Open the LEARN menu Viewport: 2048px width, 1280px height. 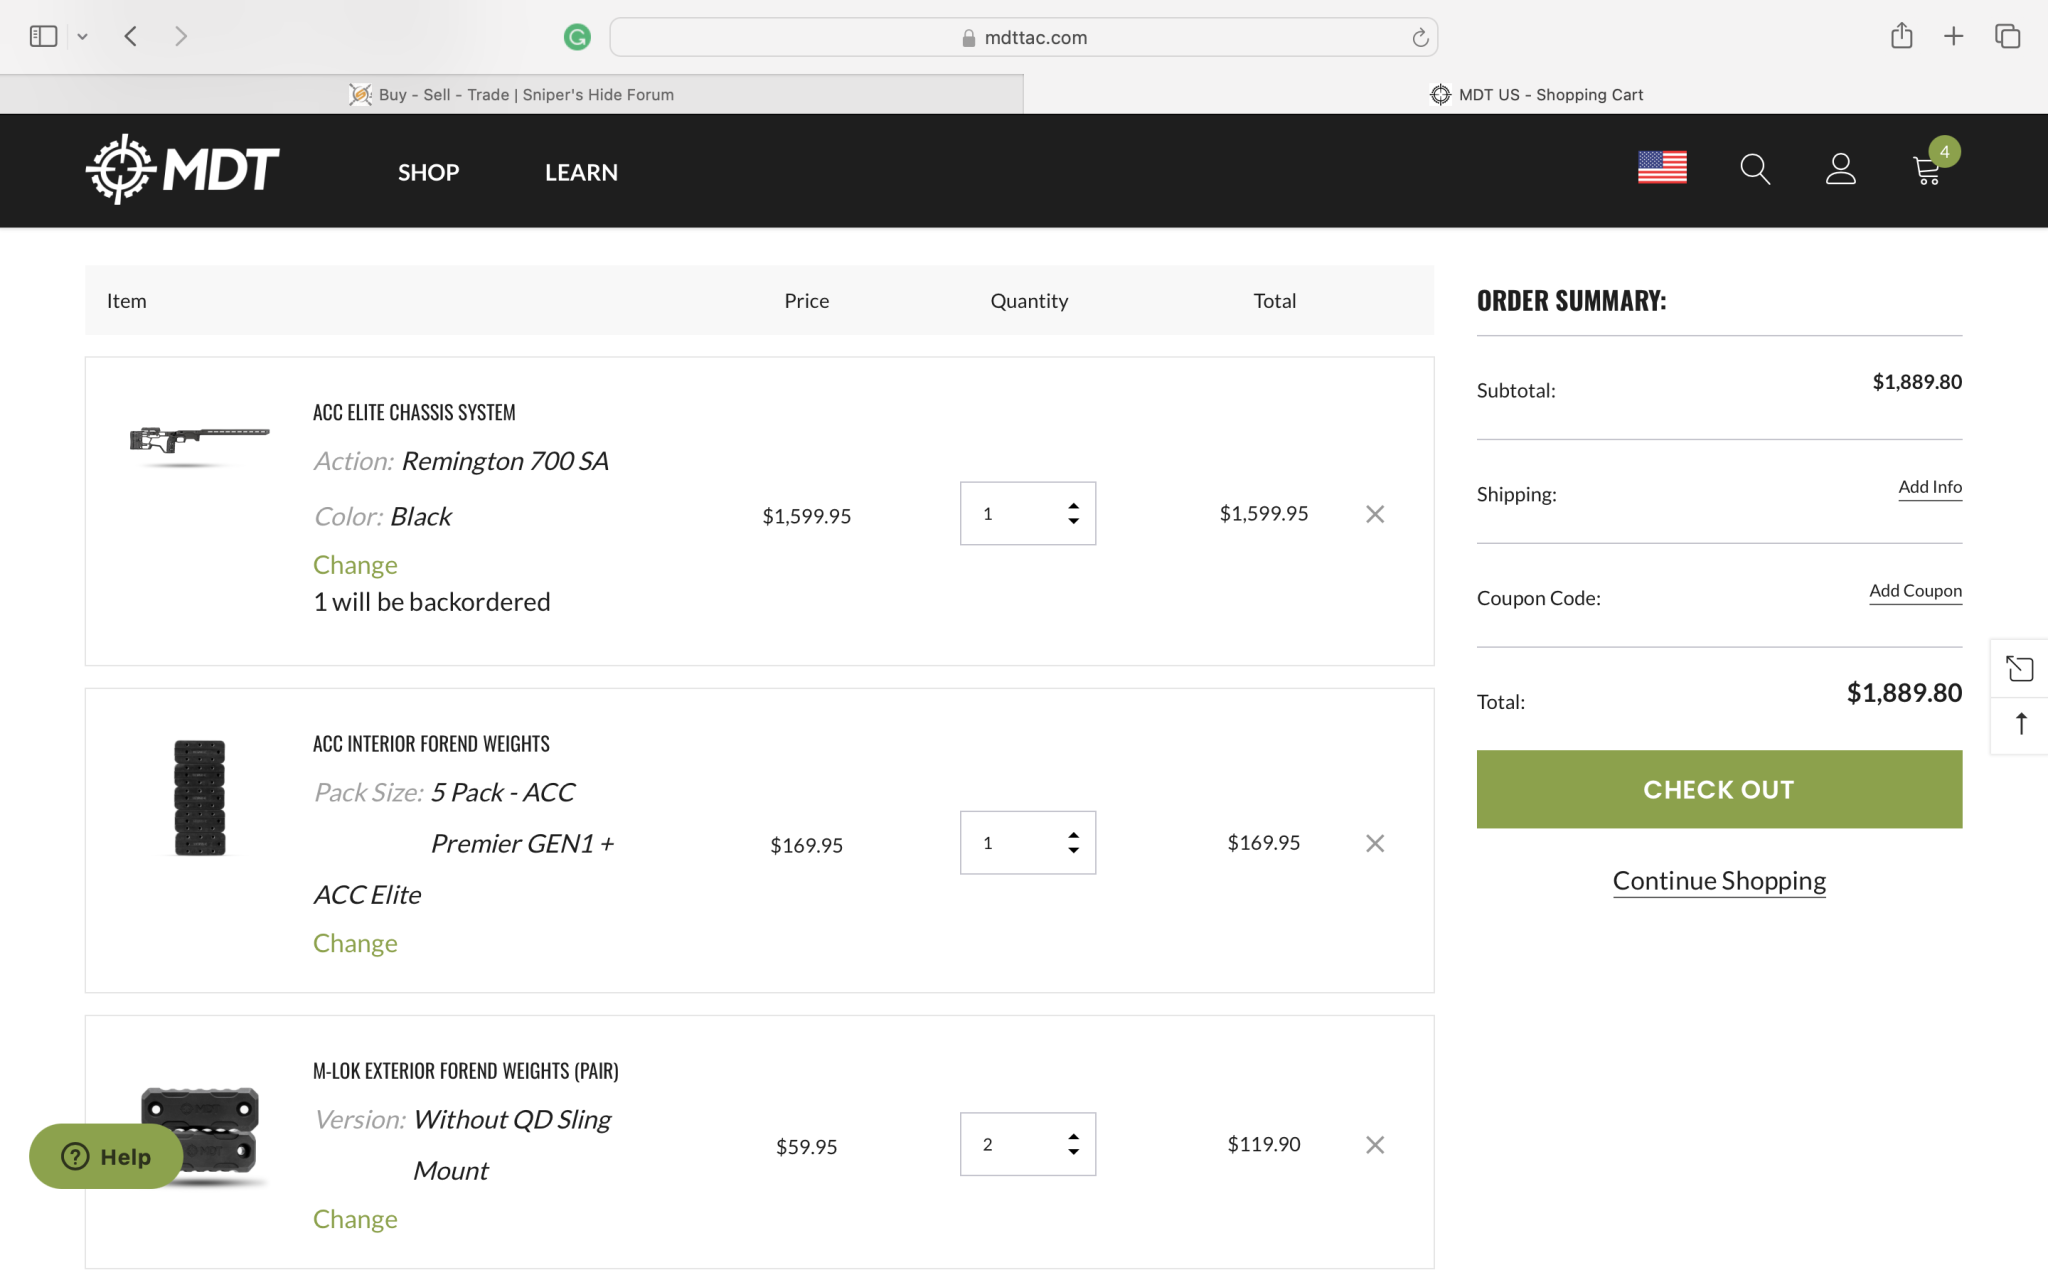tap(581, 172)
